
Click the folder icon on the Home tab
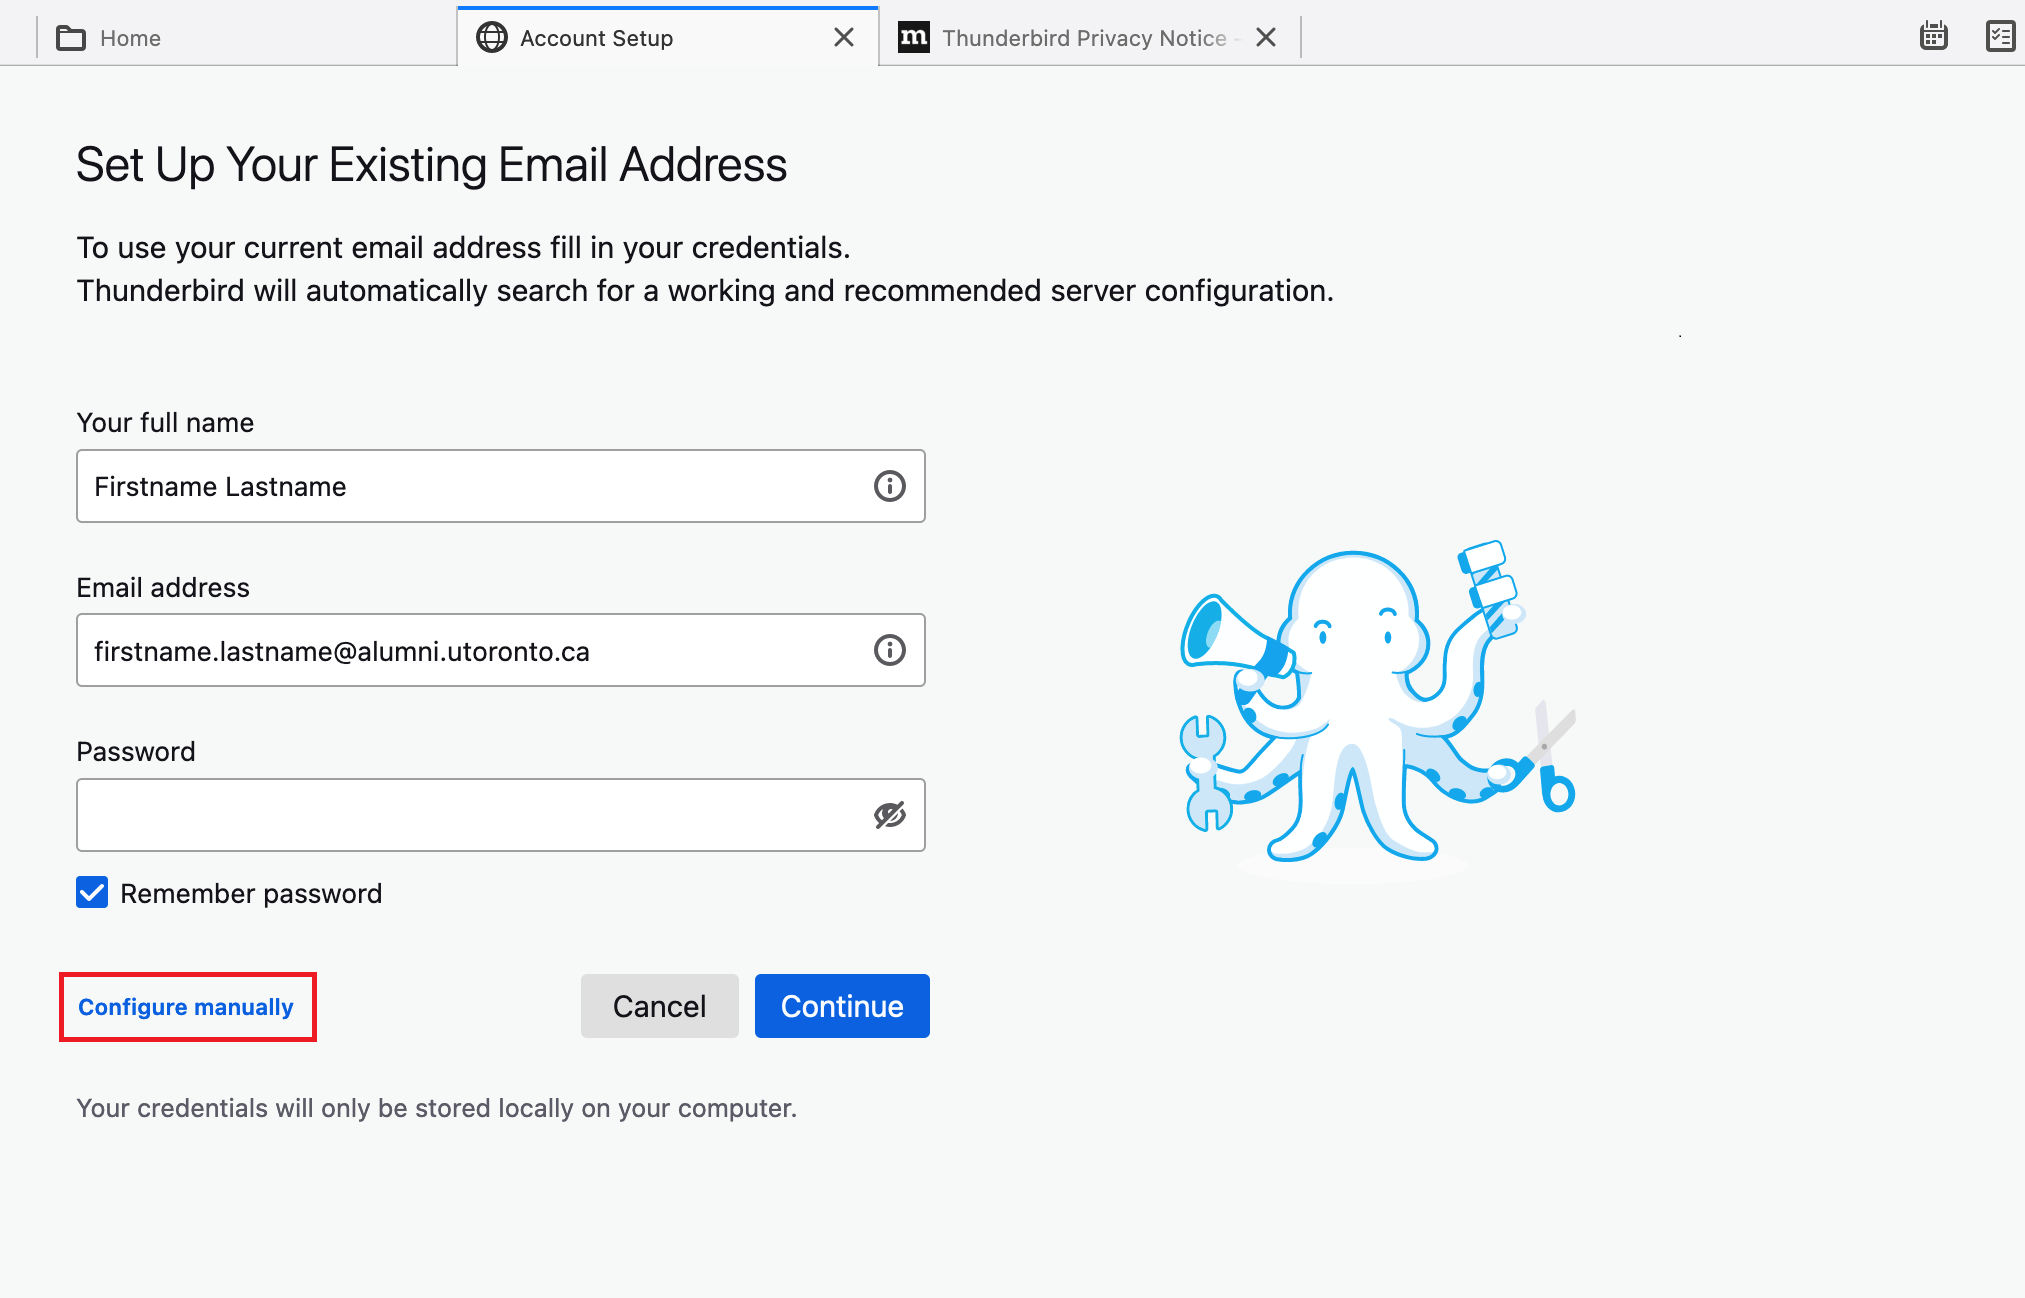click(70, 37)
